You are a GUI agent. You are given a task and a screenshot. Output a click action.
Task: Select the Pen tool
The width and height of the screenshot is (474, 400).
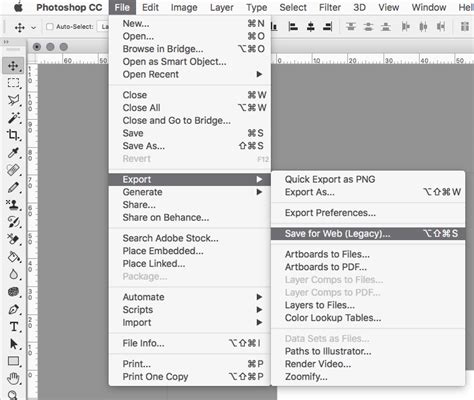point(13,309)
